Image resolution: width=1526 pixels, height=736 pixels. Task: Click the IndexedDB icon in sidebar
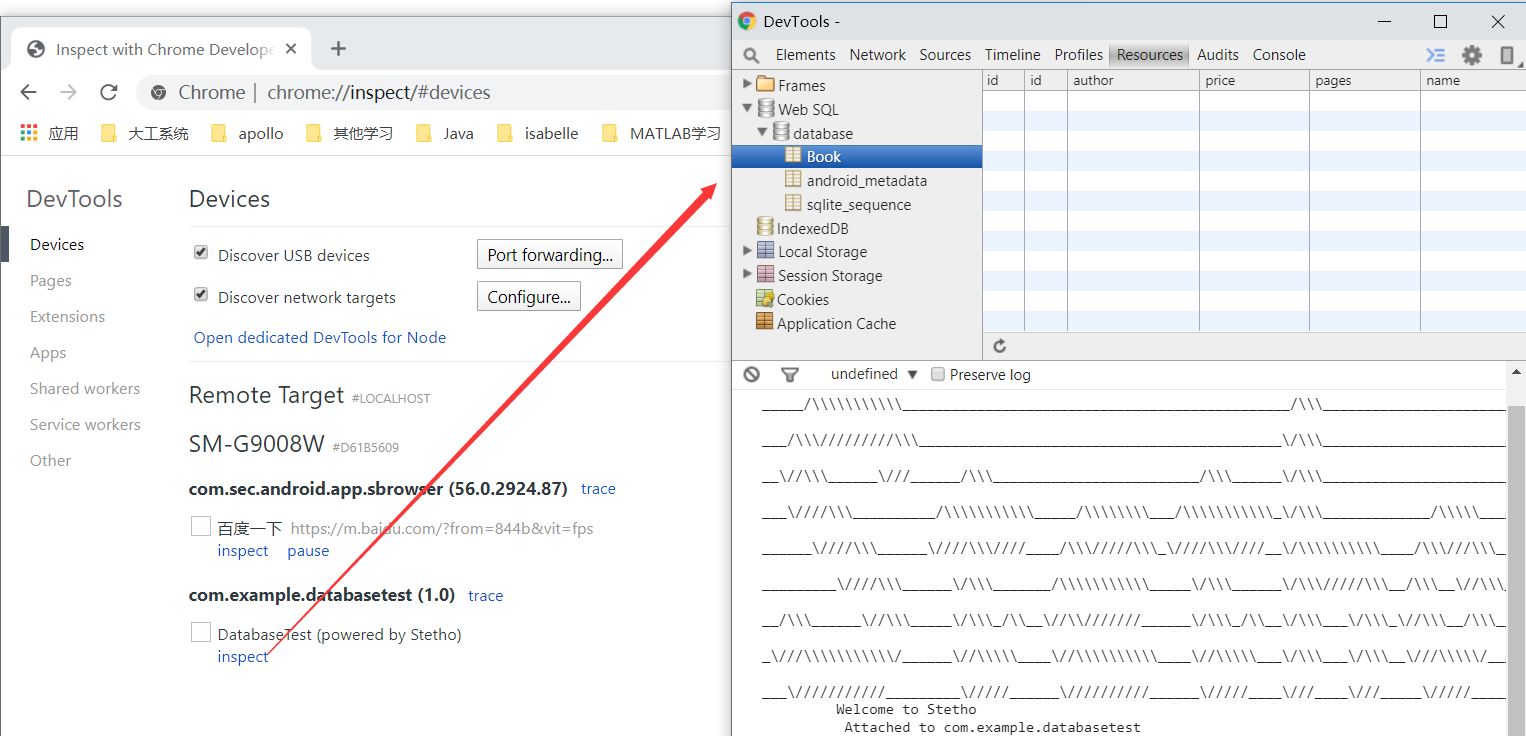[x=765, y=228]
